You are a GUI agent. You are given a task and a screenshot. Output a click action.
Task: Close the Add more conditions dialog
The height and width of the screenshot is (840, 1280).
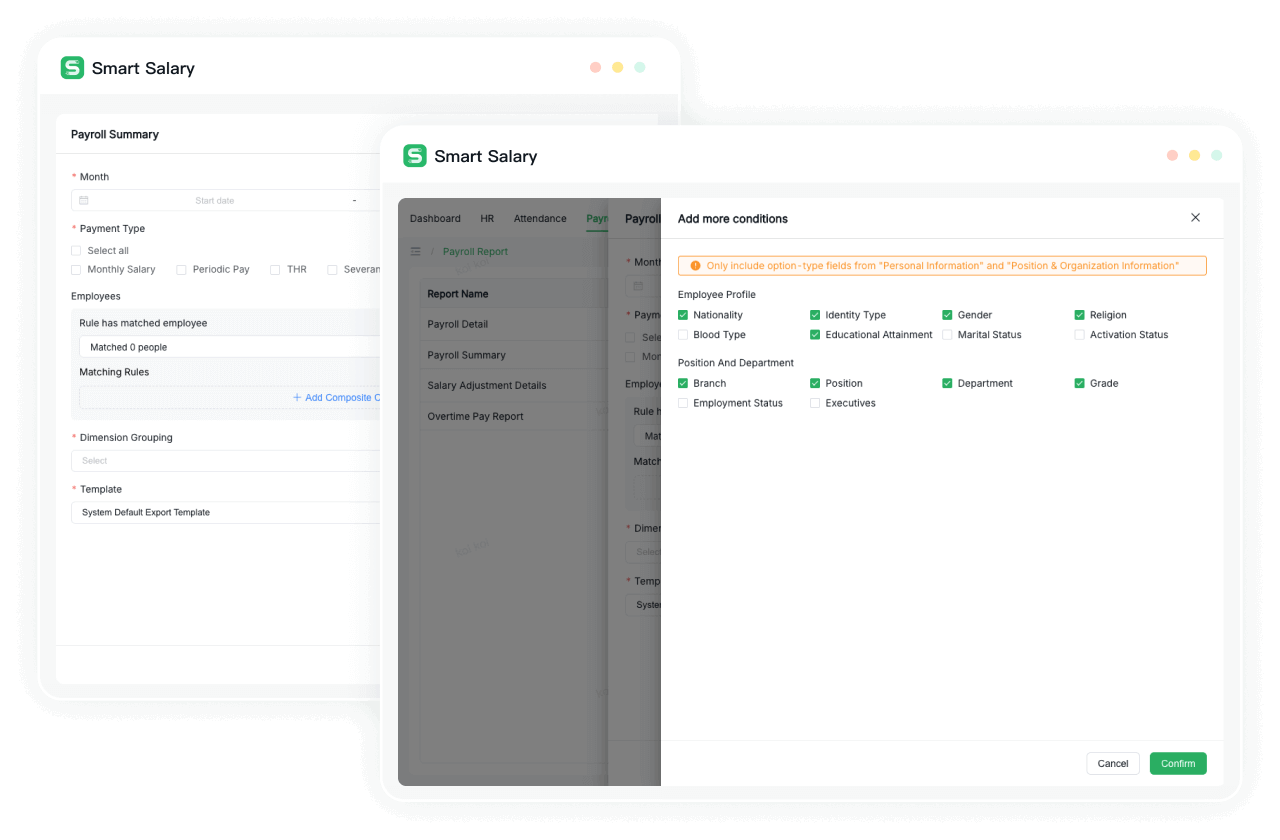[x=1195, y=218]
